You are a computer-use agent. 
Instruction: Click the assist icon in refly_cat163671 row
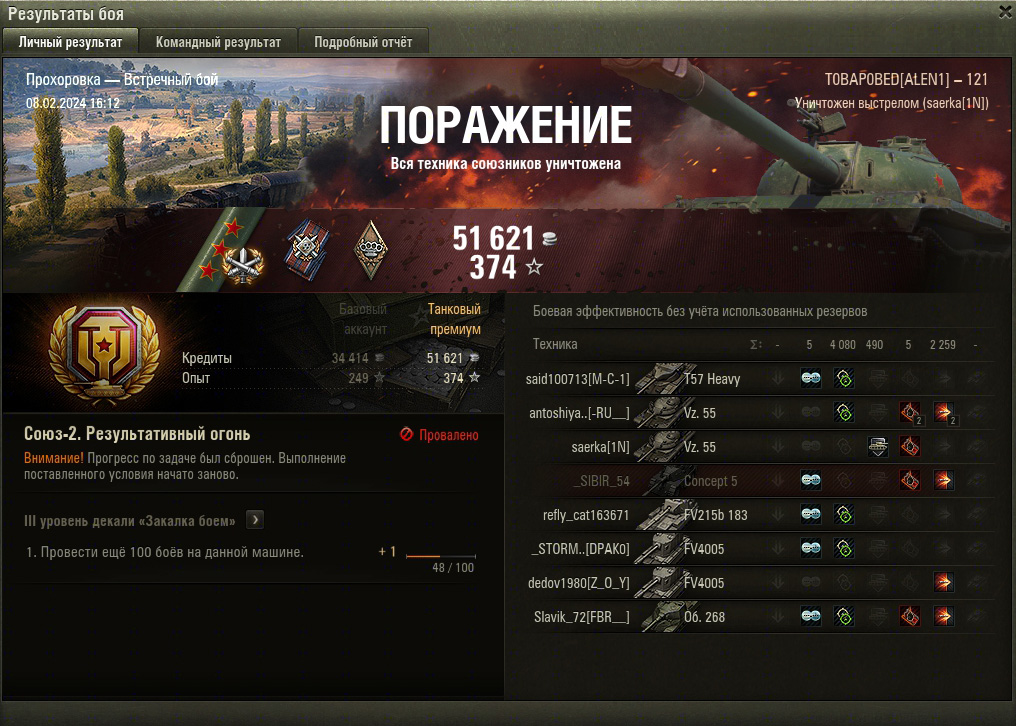click(844, 515)
